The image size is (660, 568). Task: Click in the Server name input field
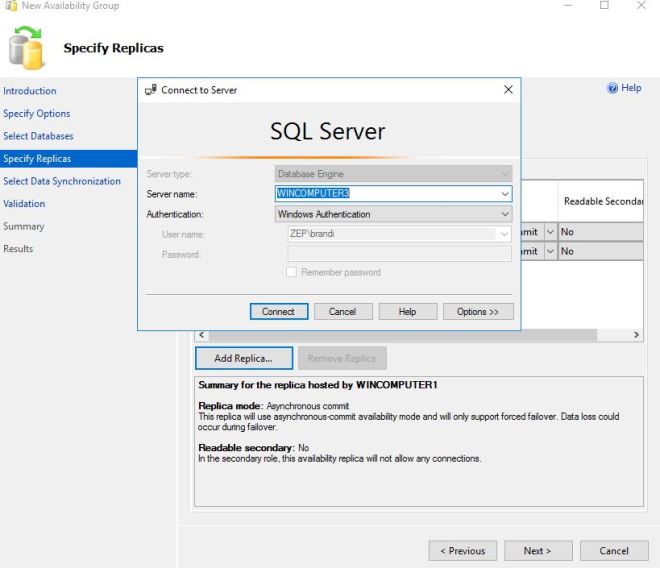click(385, 194)
